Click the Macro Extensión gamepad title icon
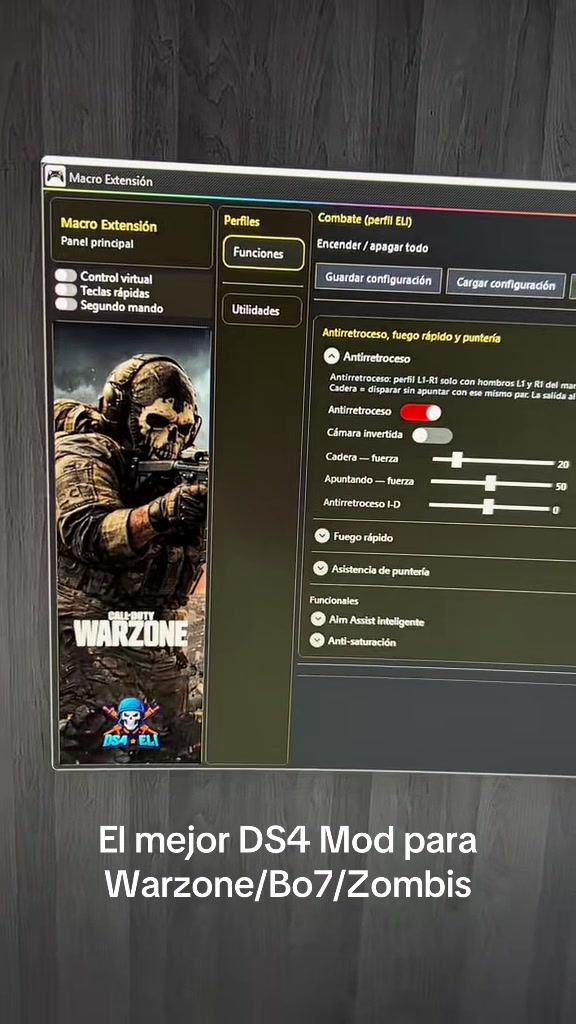This screenshot has width=576, height=1024. coord(55,176)
